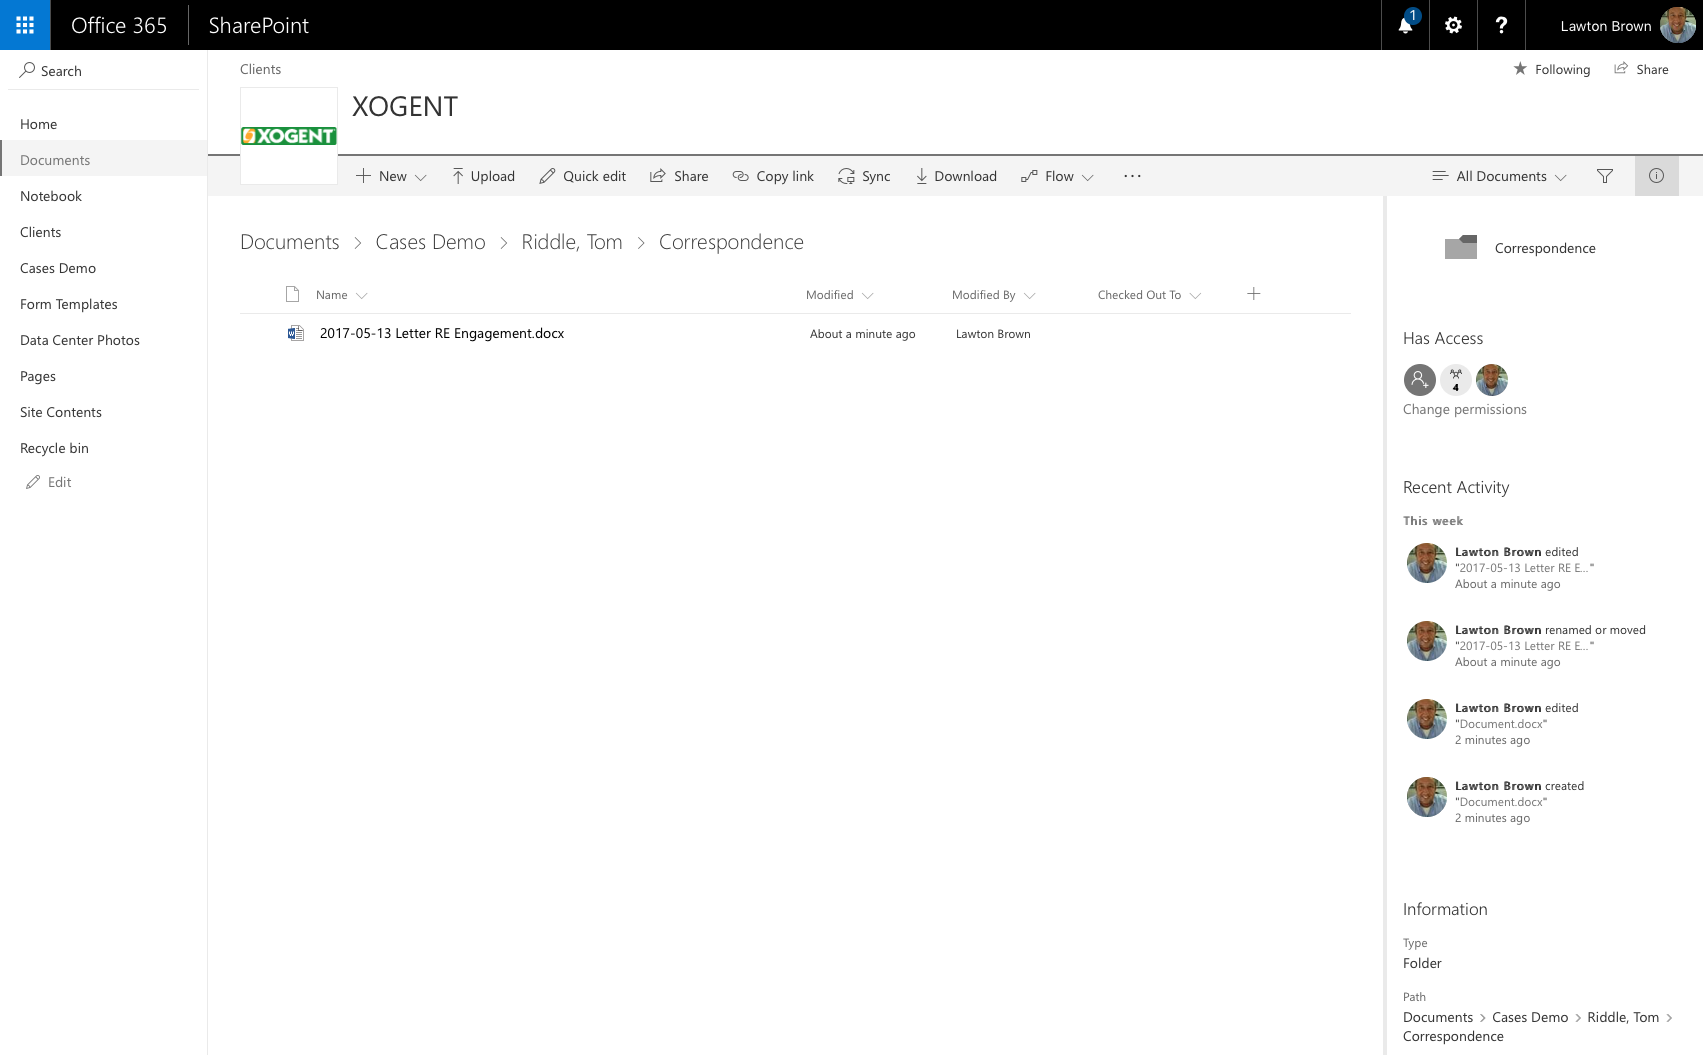Click the About a minute ago modified cell
The width and height of the screenshot is (1703, 1055).
click(x=862, y=334)
